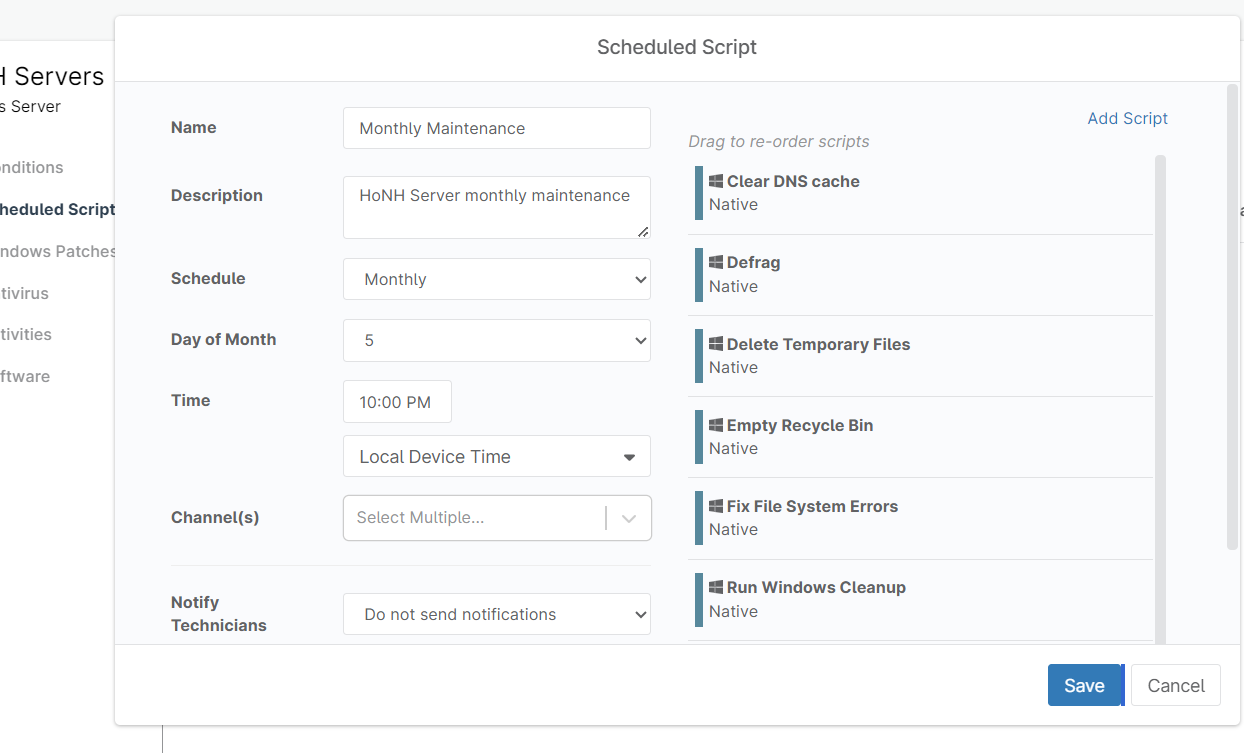
Task: Open the Schedule dropdown showing Monthly
Action: pos(497,279)
